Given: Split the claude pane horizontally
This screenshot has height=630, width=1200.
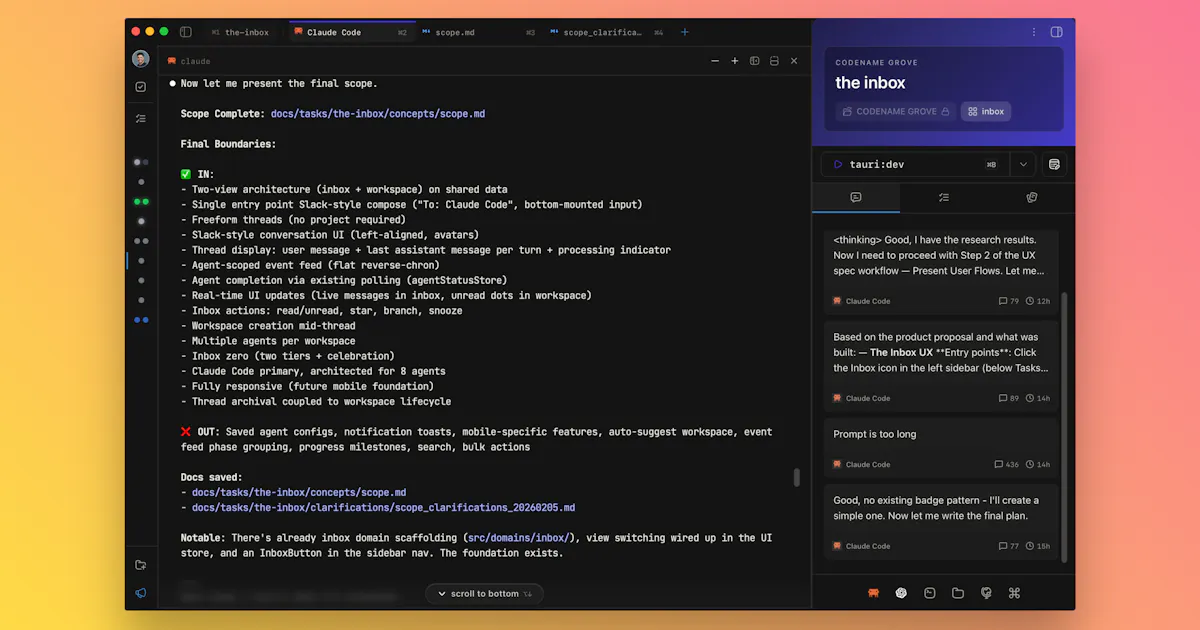Looking at the screenshot, I should tap(774, 61).
